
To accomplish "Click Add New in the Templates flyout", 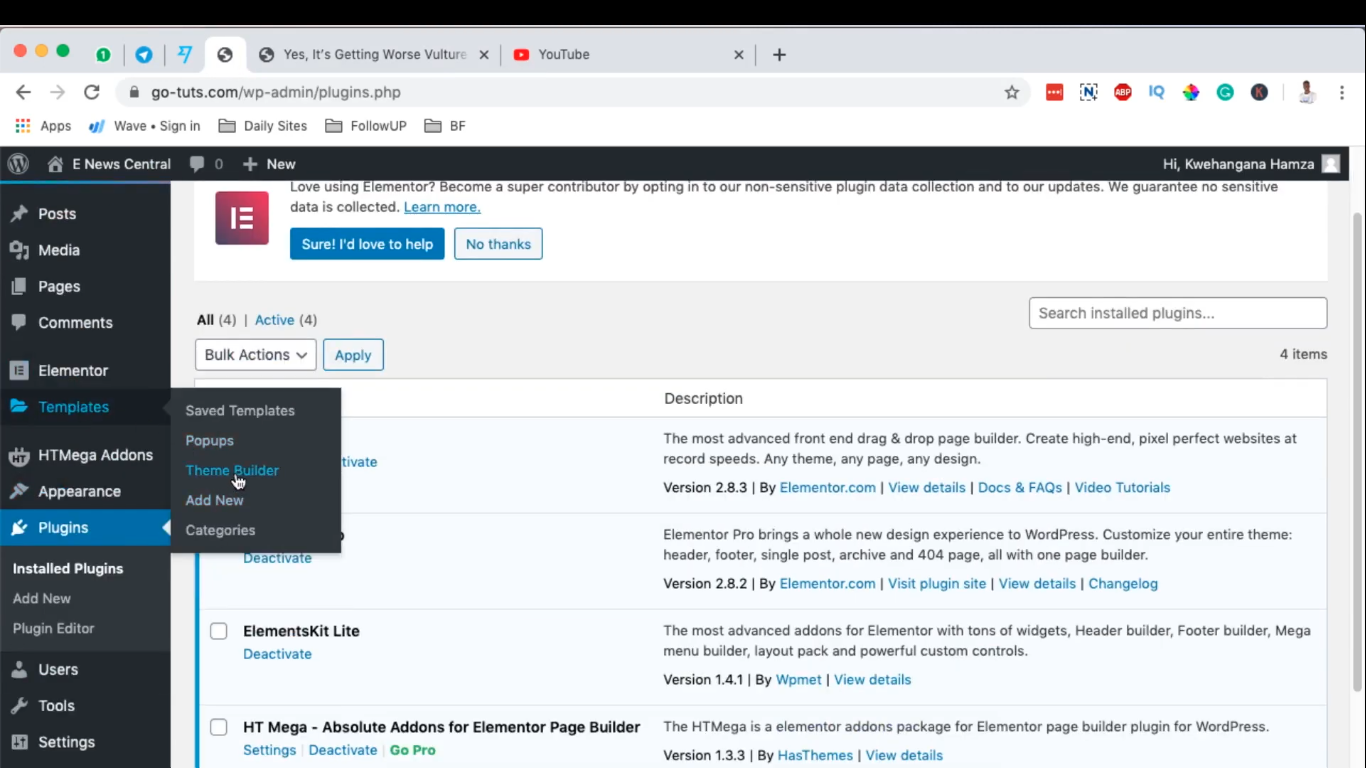I will pos(214,501).
